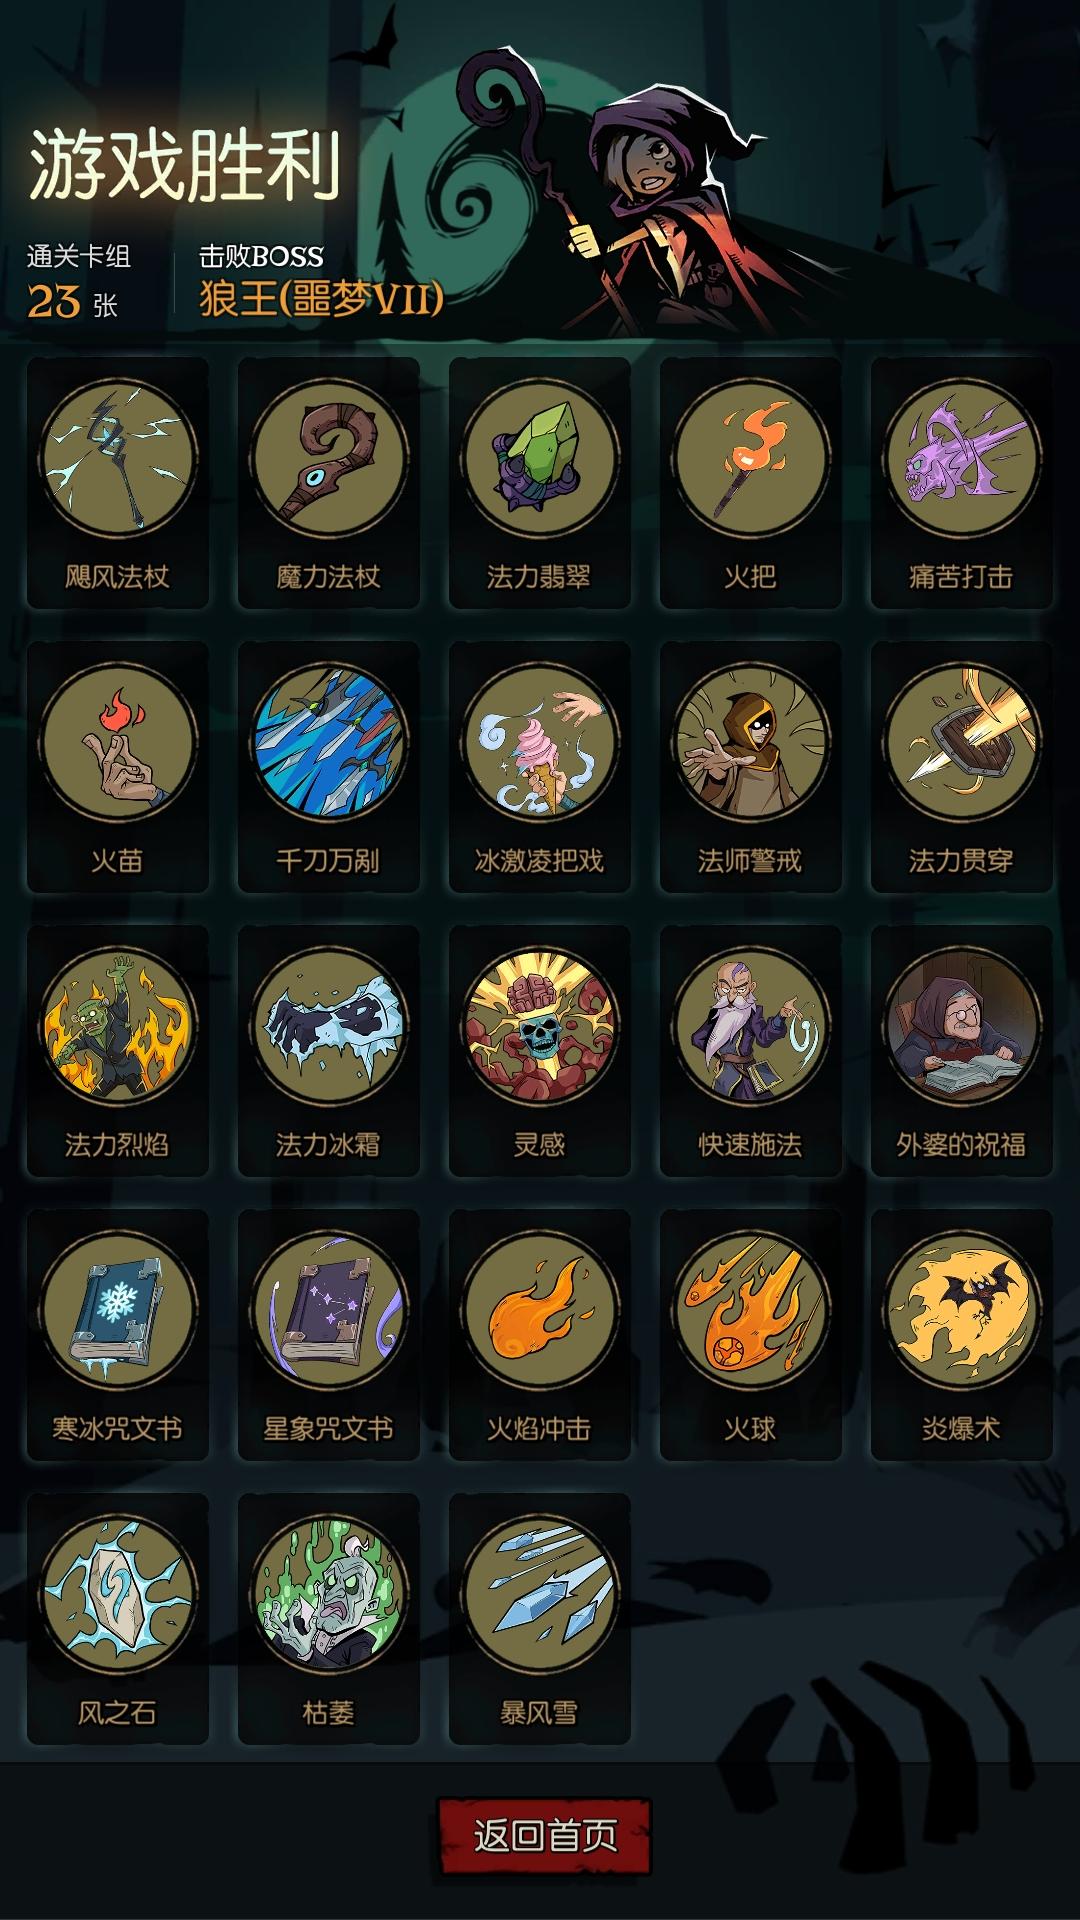Click the 返回首页 button
Image resolution: width=1080 pixels, height=1920 pixels.
point(545,1836)
